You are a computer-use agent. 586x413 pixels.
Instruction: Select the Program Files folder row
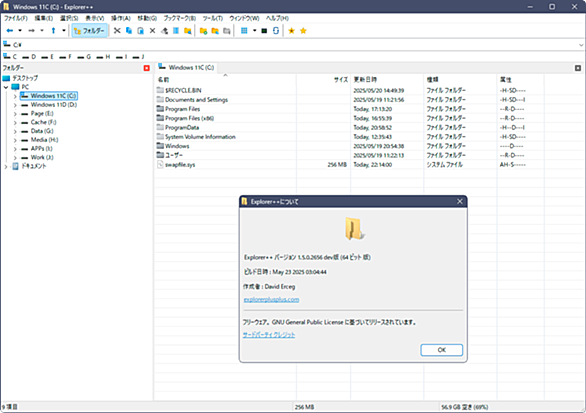point(182,109)
